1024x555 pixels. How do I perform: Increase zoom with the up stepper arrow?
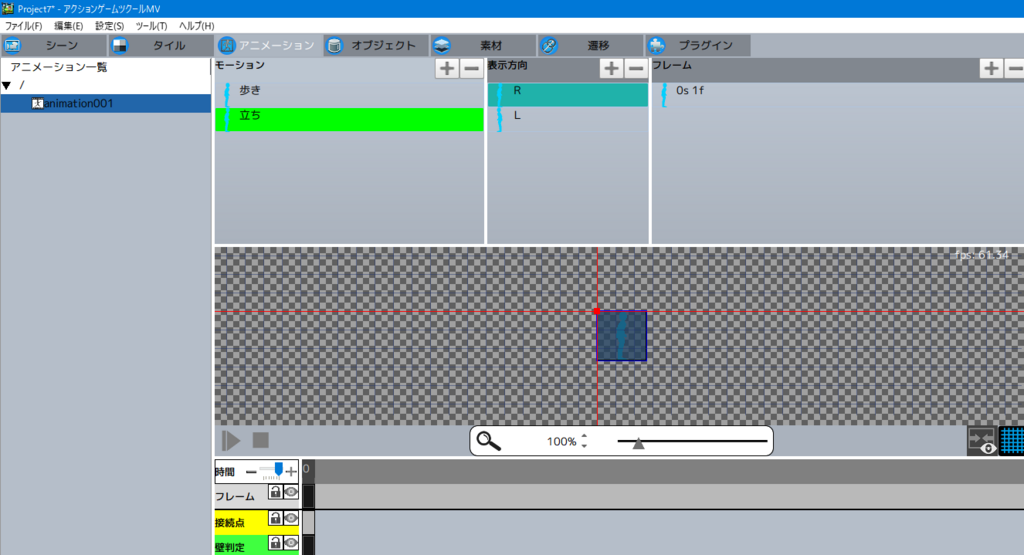584,437
